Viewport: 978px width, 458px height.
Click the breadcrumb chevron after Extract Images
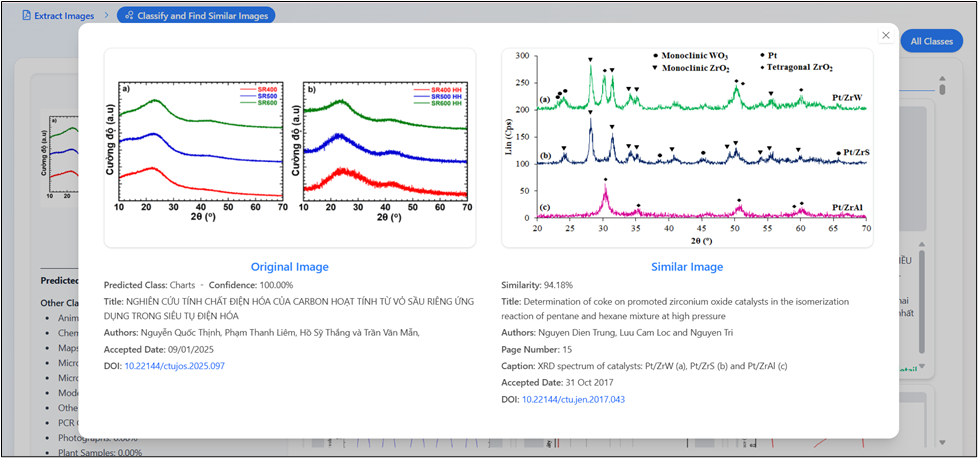[x=107, y=16]
